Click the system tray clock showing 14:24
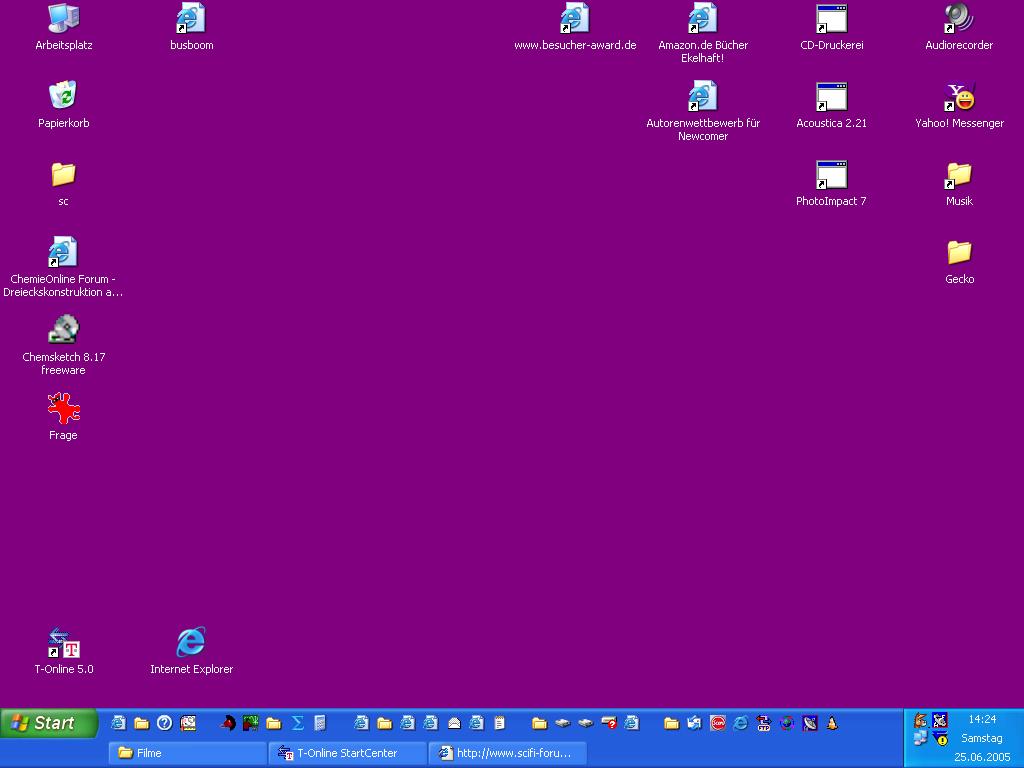 [981, 719]
